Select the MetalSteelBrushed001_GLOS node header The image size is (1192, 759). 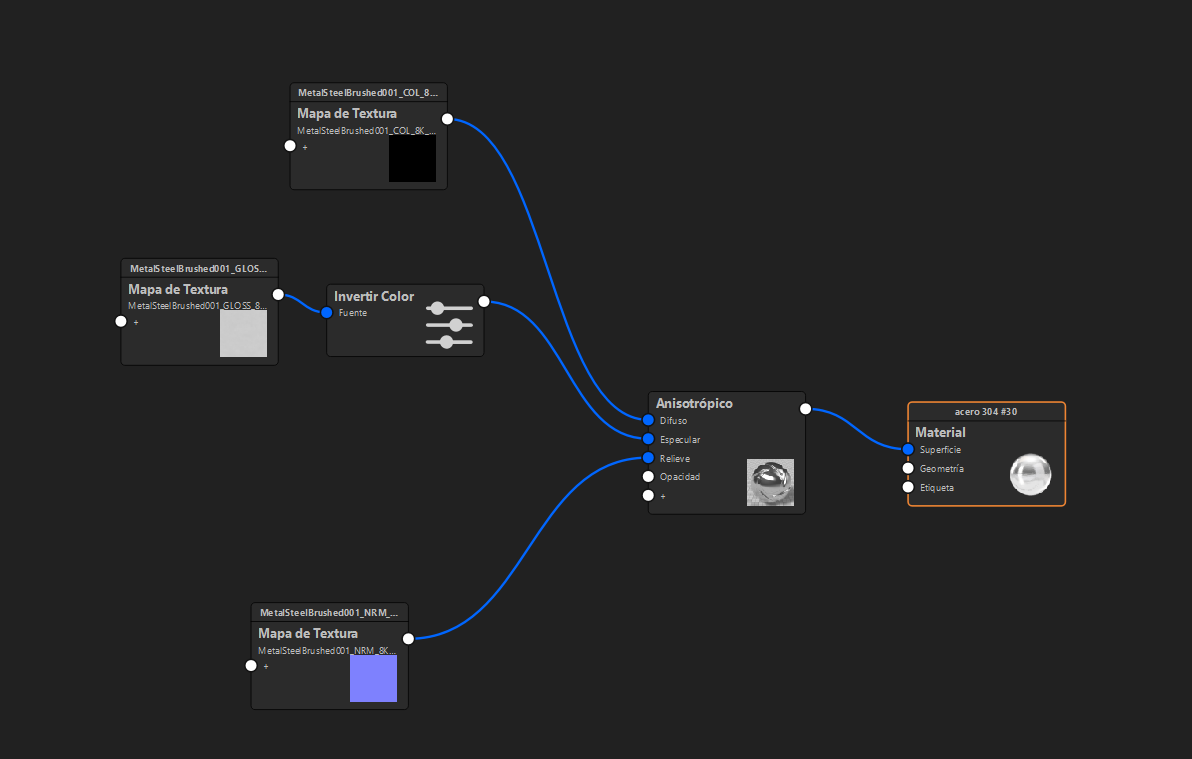199,268
